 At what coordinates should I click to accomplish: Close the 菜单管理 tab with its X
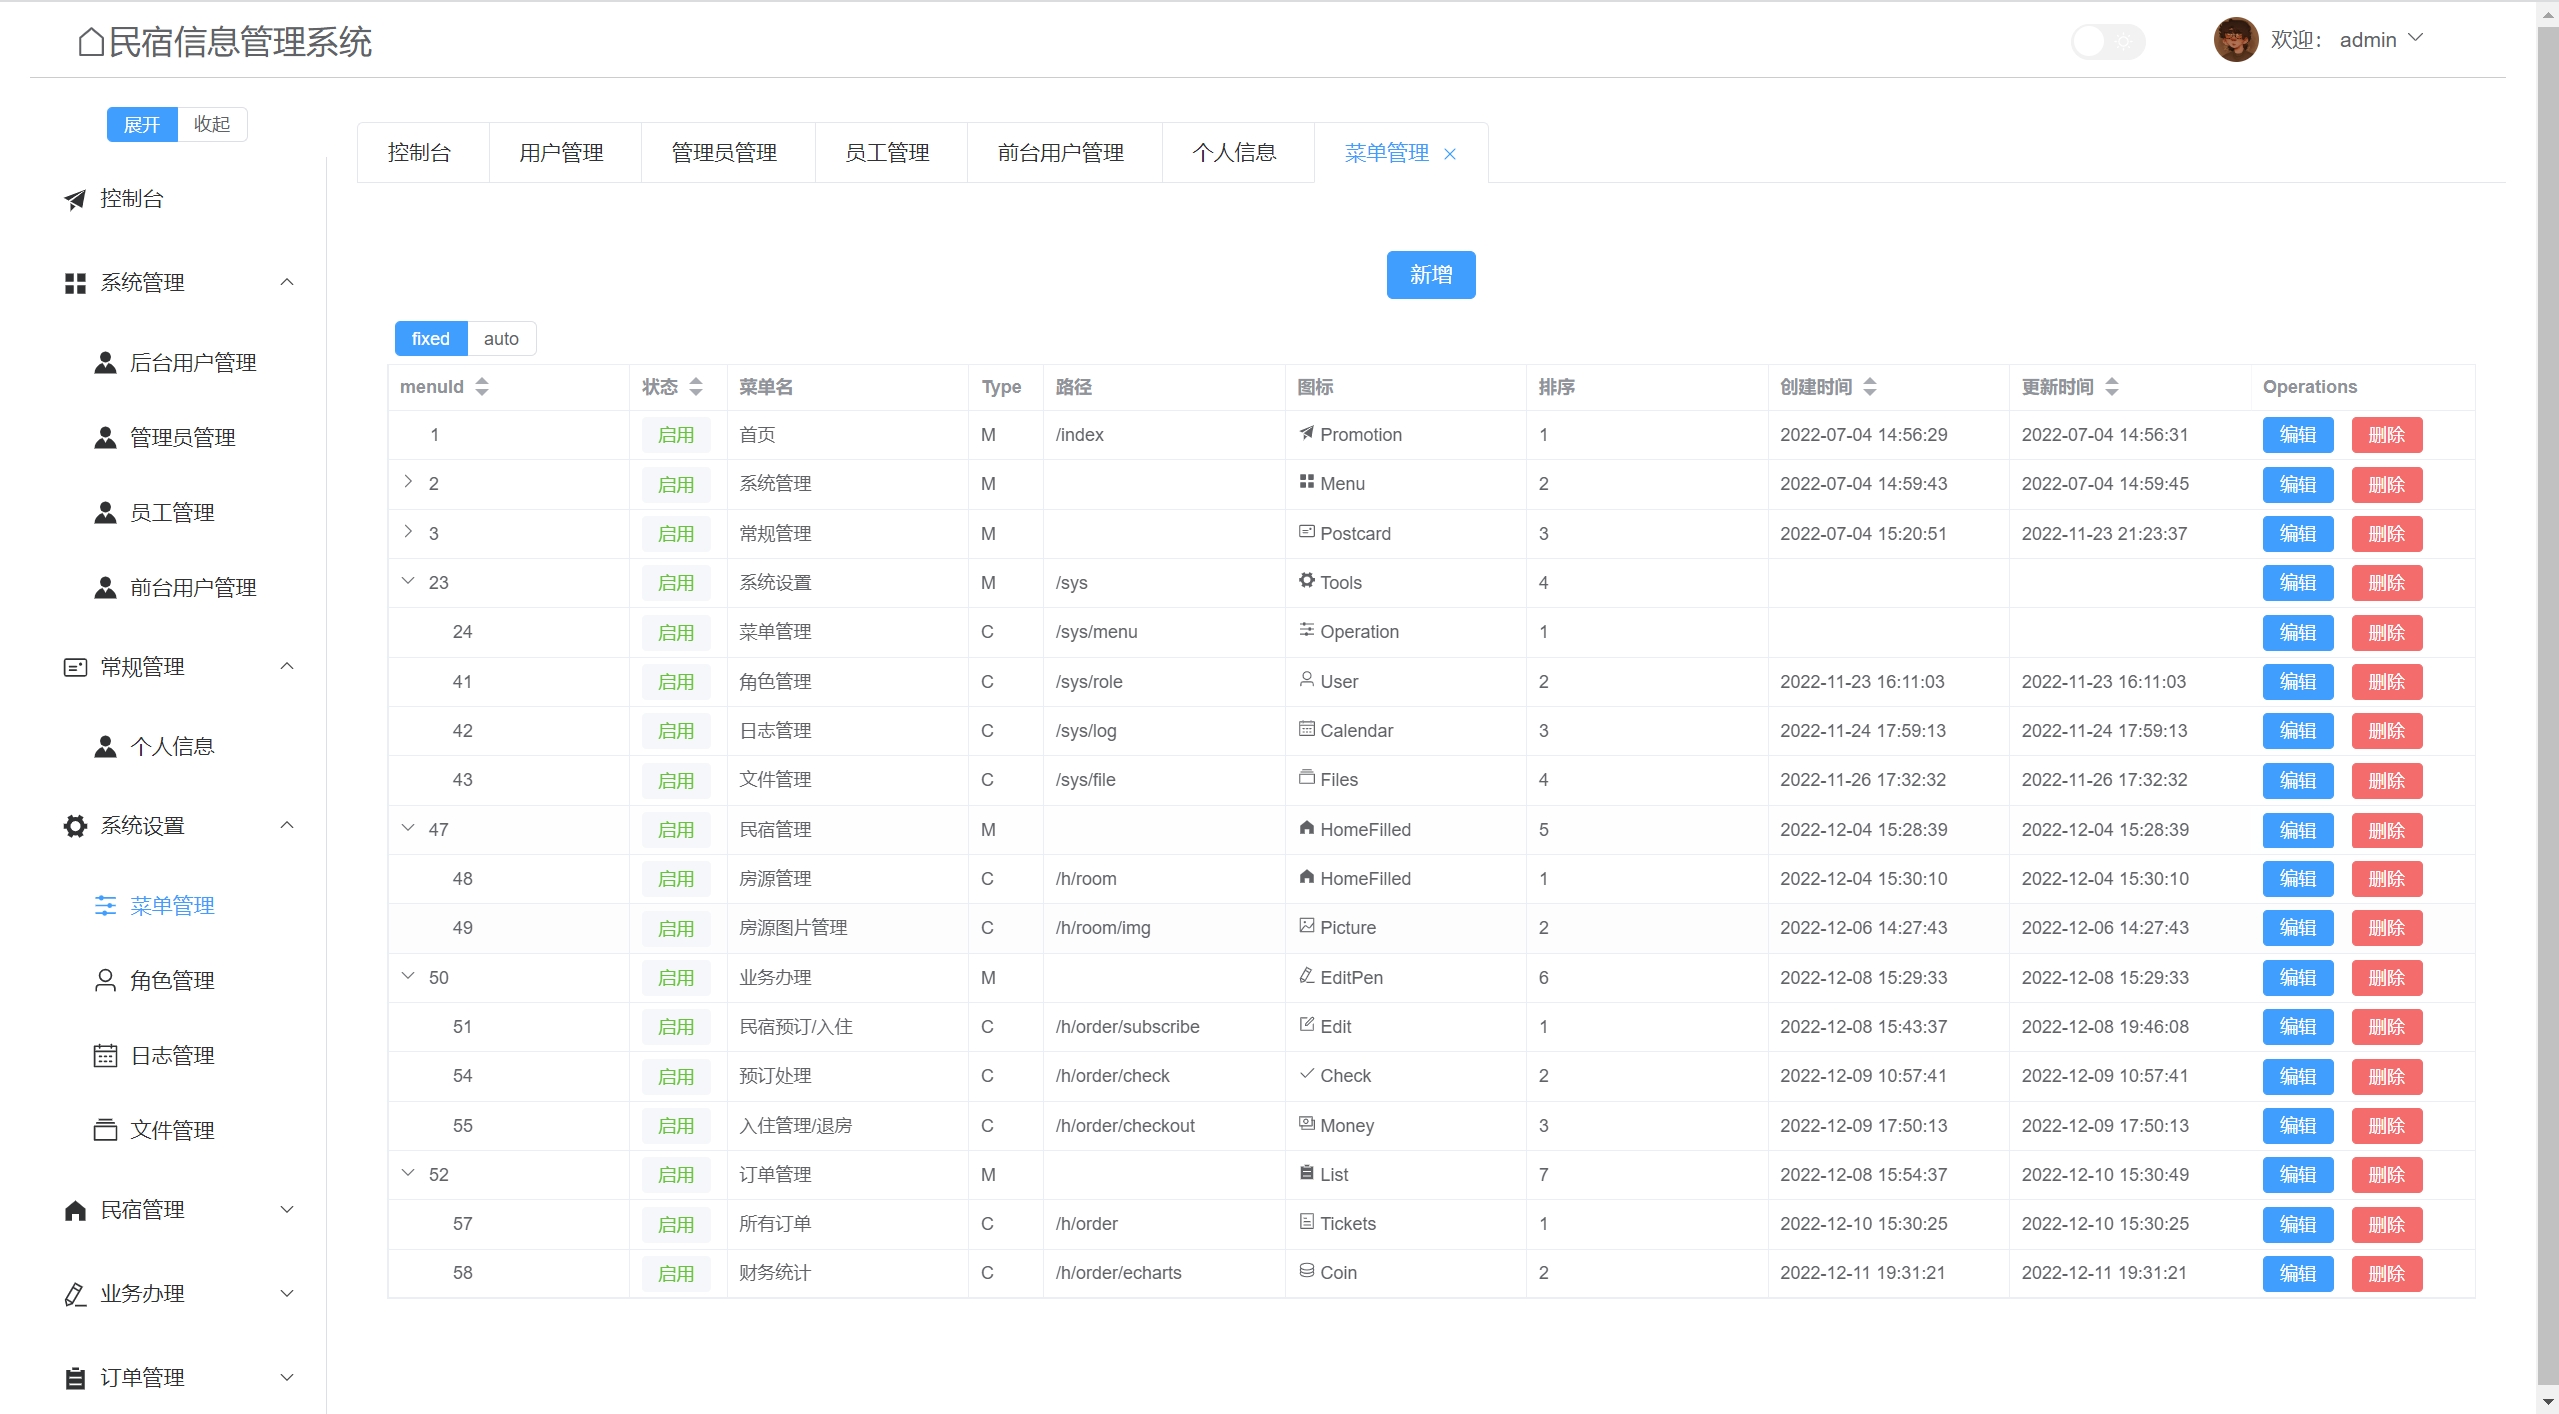1450,154
